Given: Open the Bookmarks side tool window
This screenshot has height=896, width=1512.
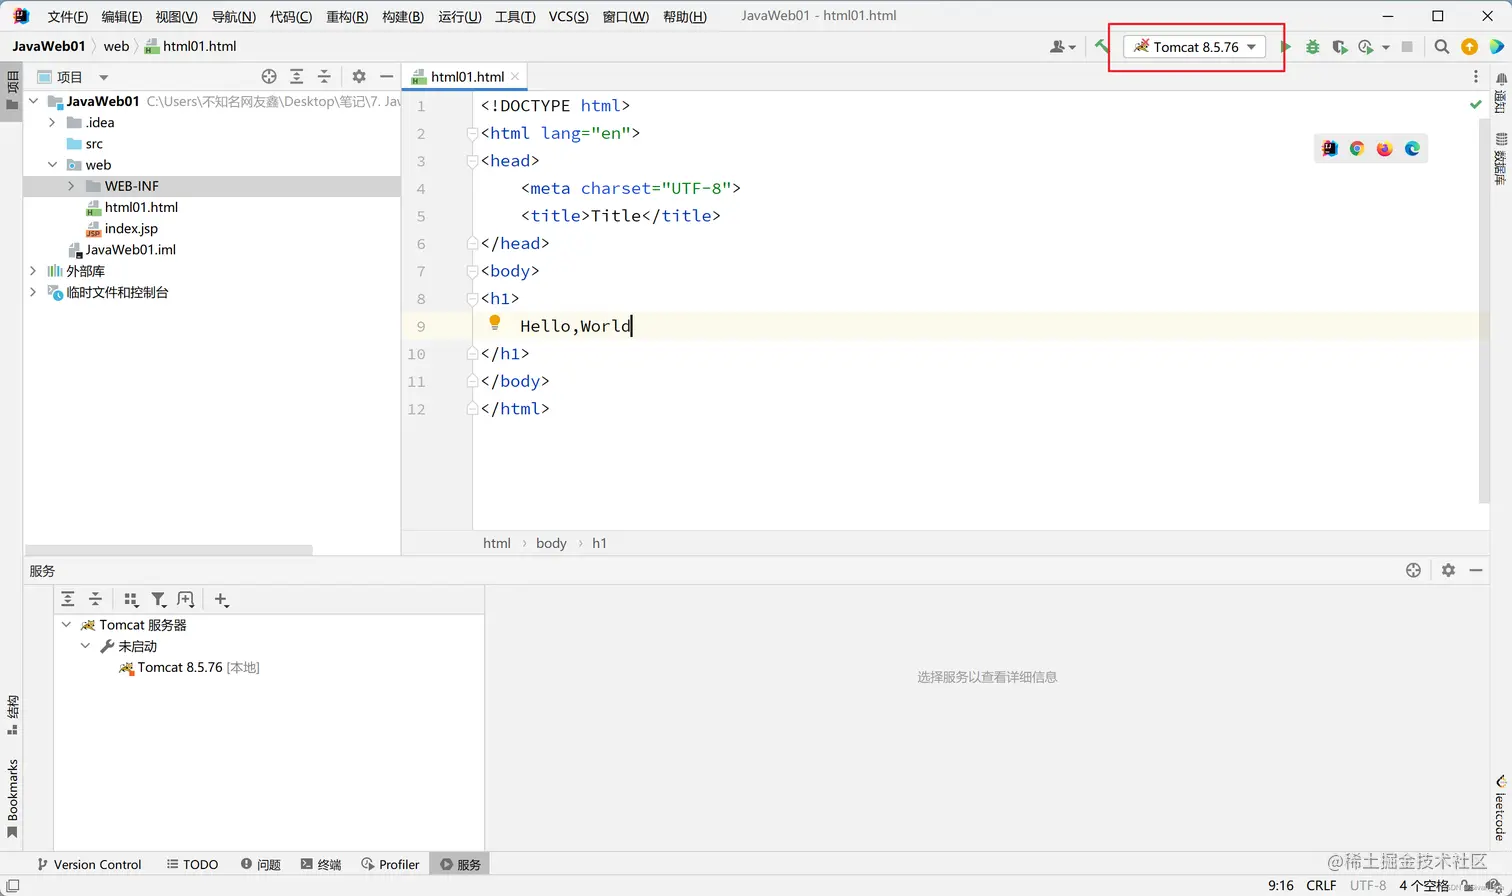Looking at the screenshot, I should tap(13, 799).
